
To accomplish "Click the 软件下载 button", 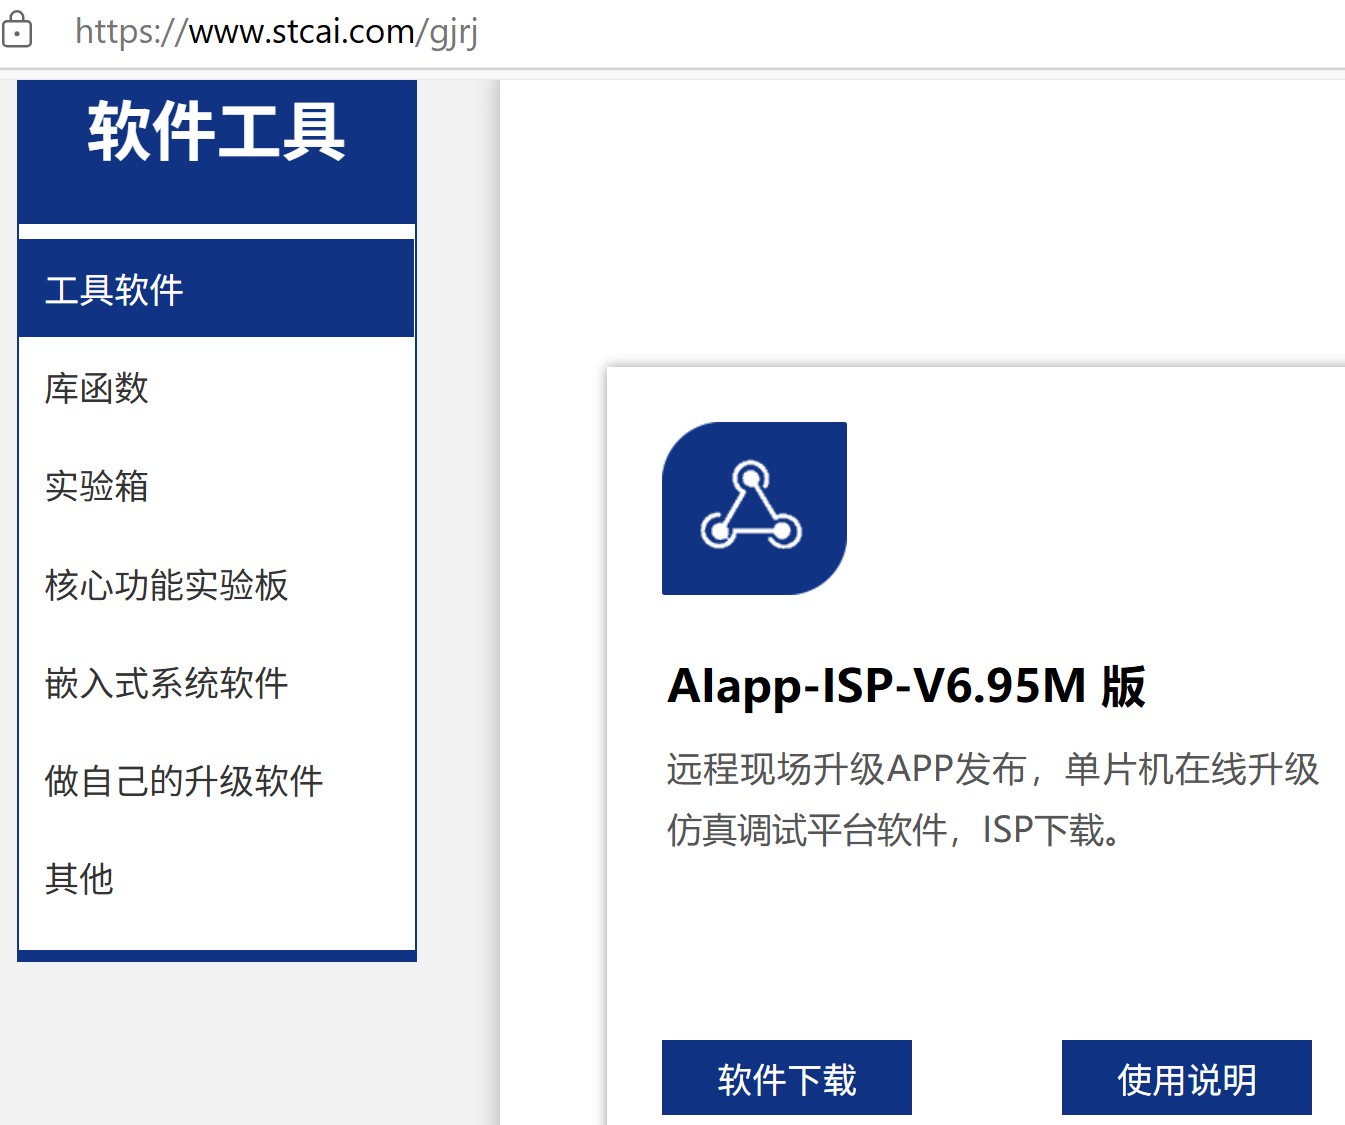I will point(787,1078).
